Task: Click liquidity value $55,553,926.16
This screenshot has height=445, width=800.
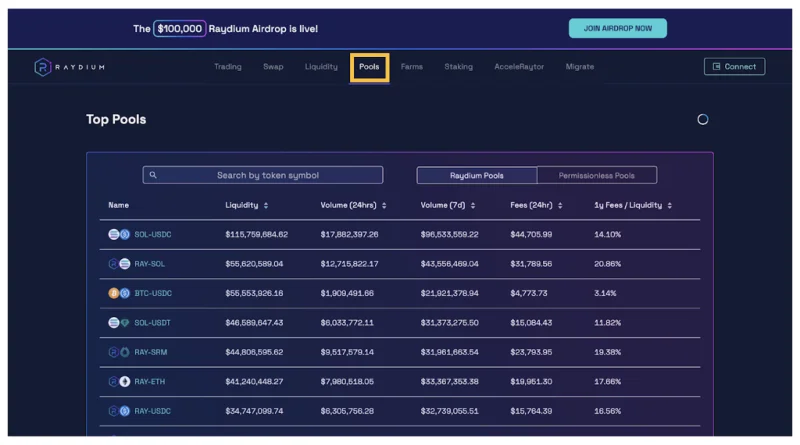Action: [x=254, y=293]
